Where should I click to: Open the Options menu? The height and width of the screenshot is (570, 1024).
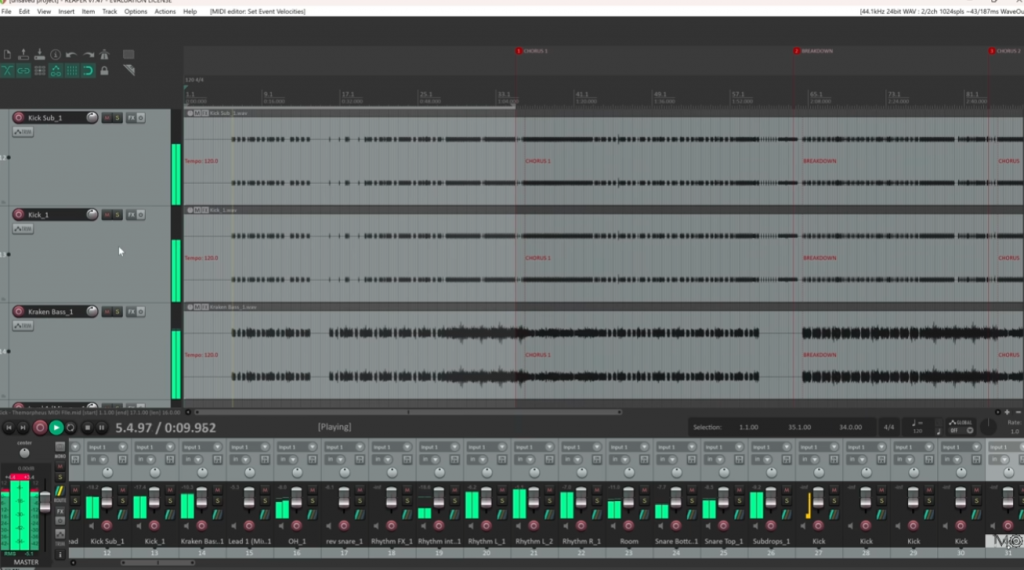(136, 11)
